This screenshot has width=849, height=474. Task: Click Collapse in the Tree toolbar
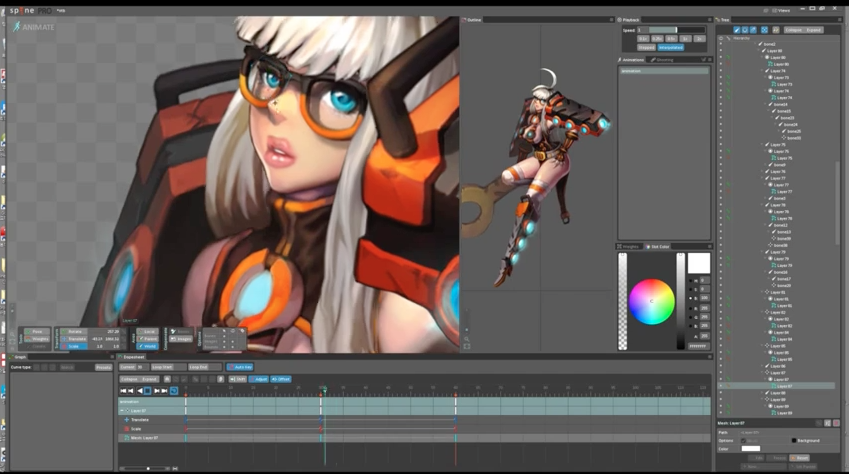point(793,30)
